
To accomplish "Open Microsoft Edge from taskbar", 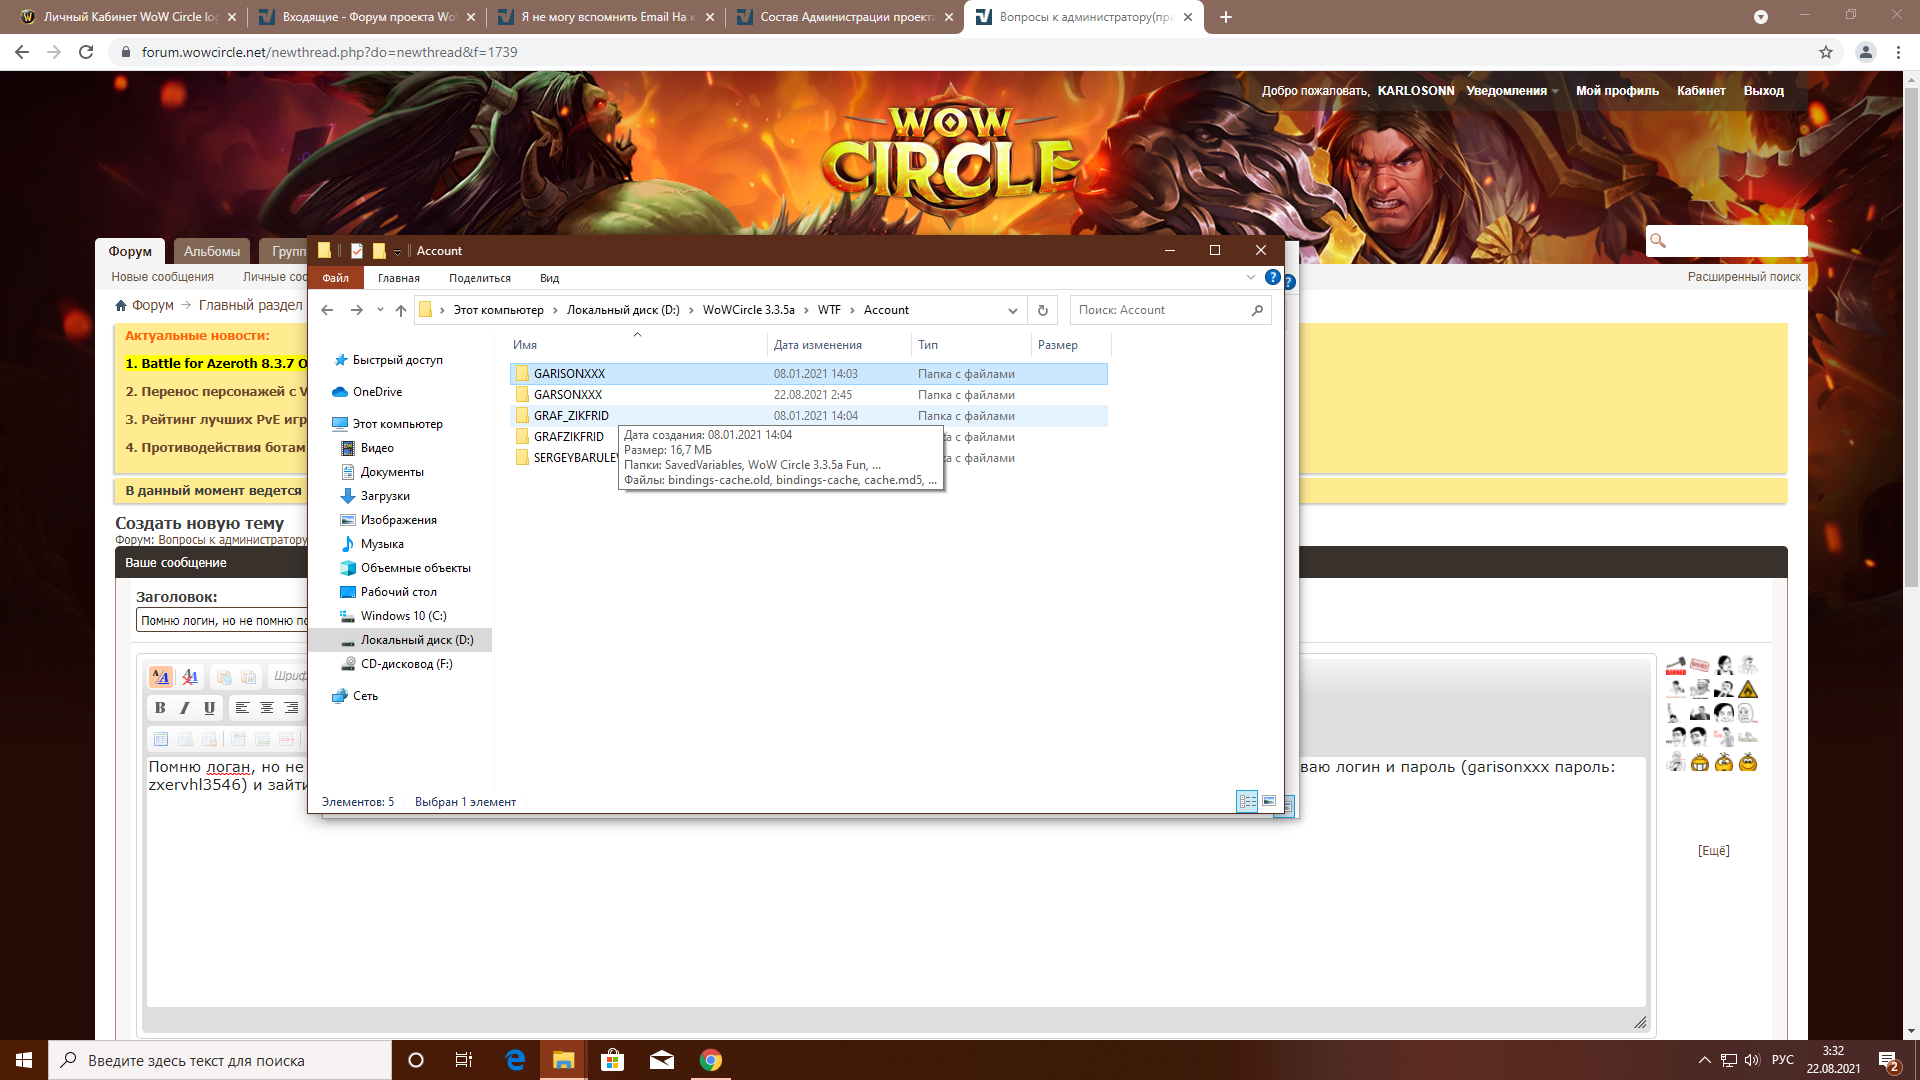I will pos(515,1060).
